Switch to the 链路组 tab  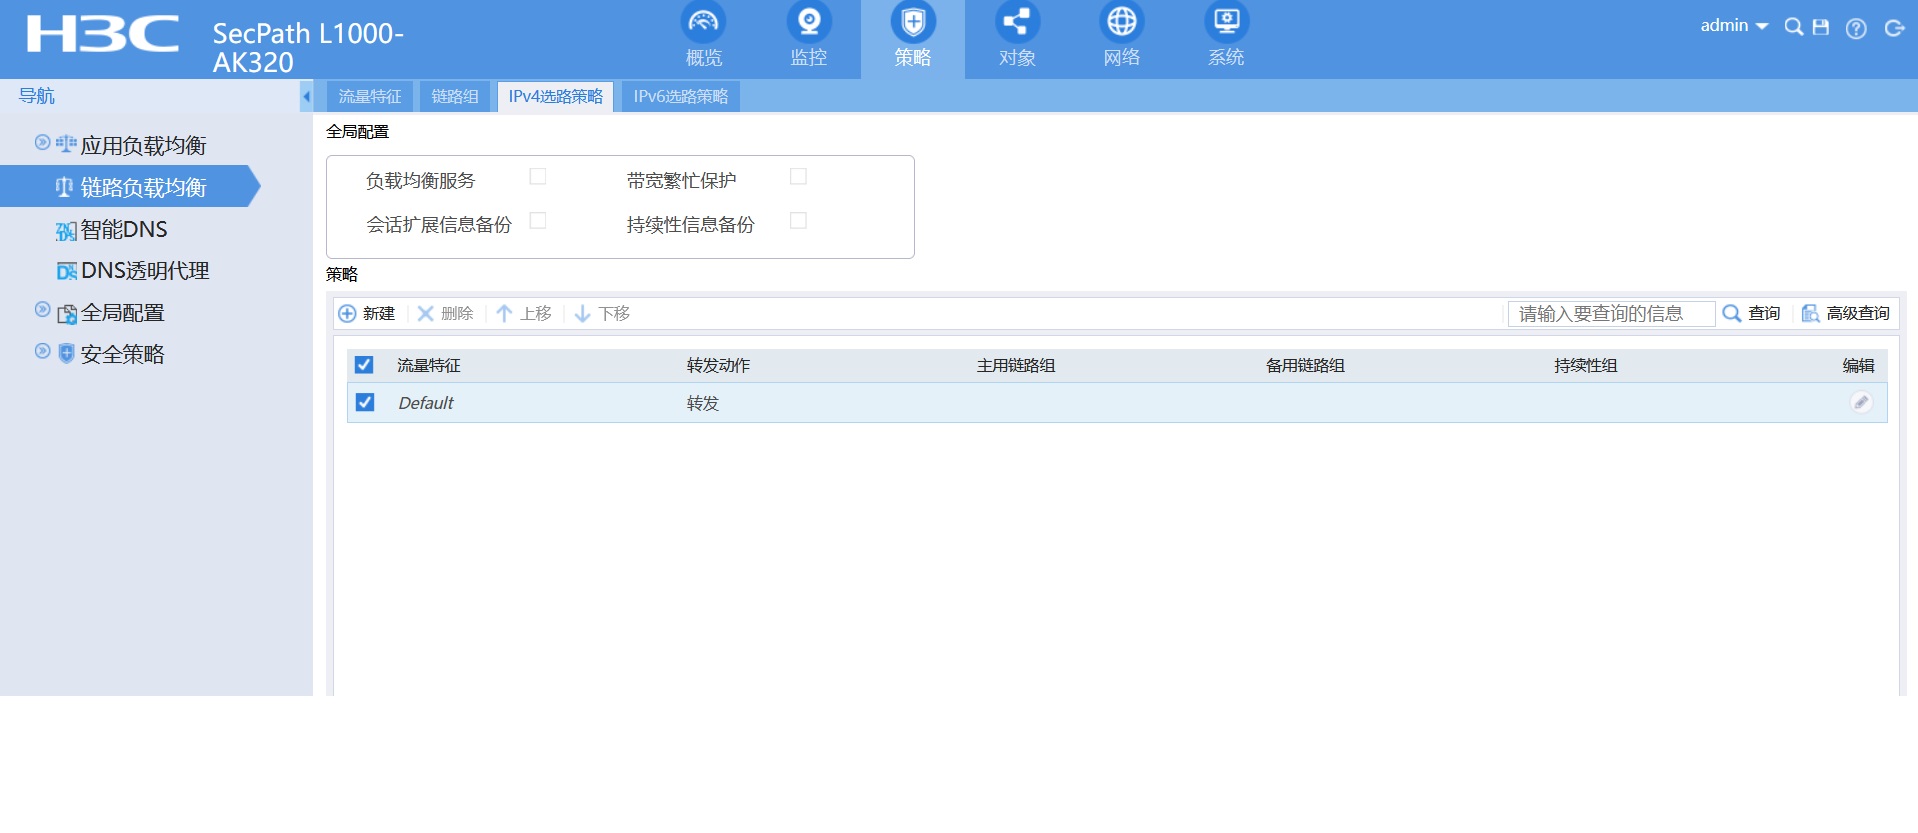coord(455,96)
